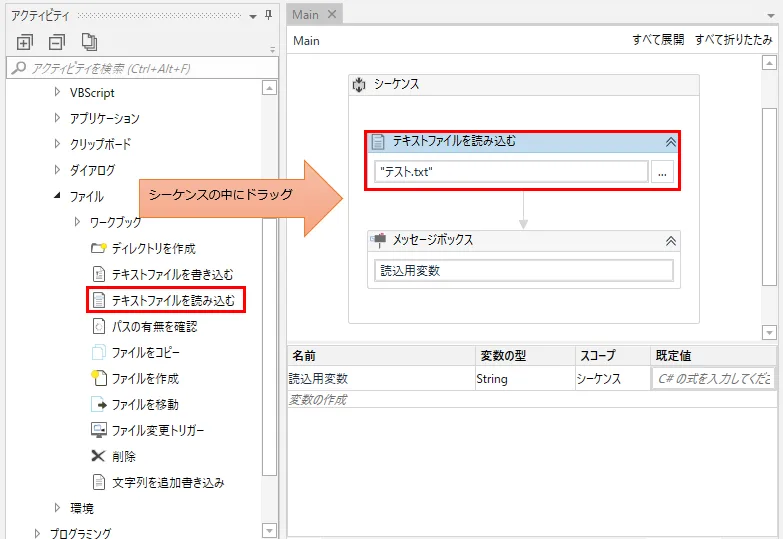Collapse the テキストファイルを読み込む activity
This screenshot has width=783, height=539.
click(671, 142)
